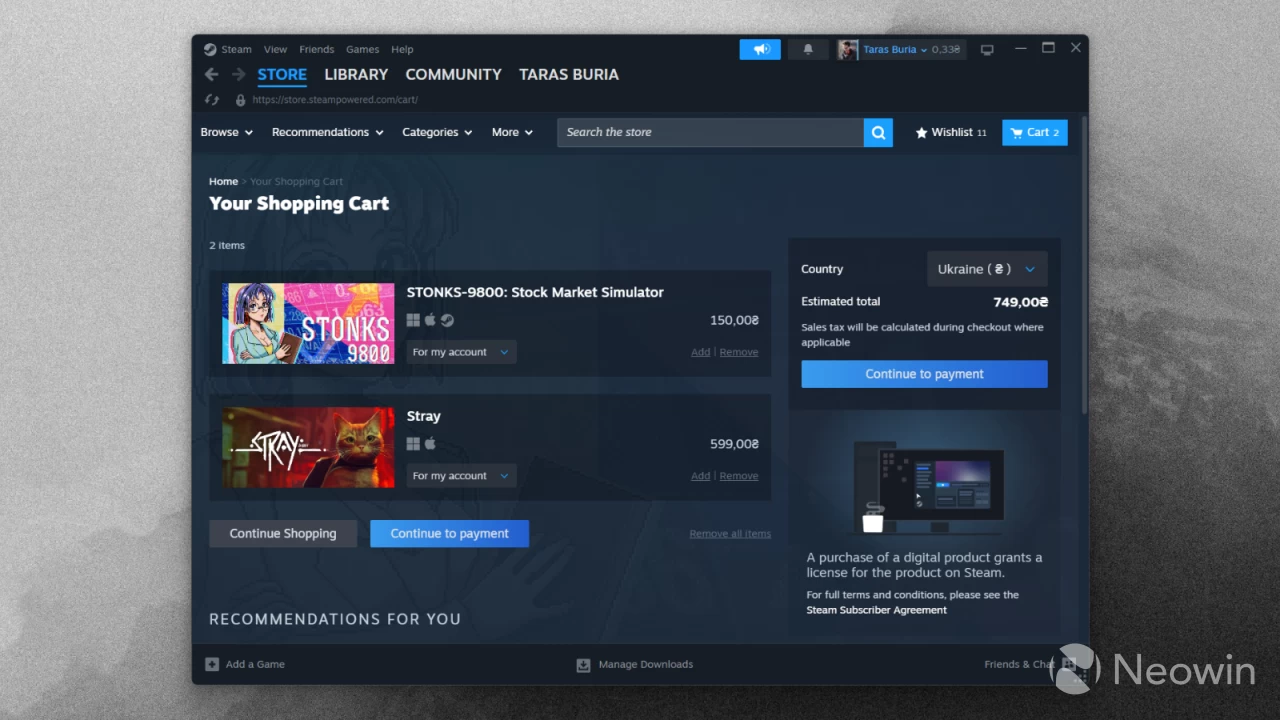Click Apple platform icon for Stray
Screen dimensions: 1280x720
(430, 444)
